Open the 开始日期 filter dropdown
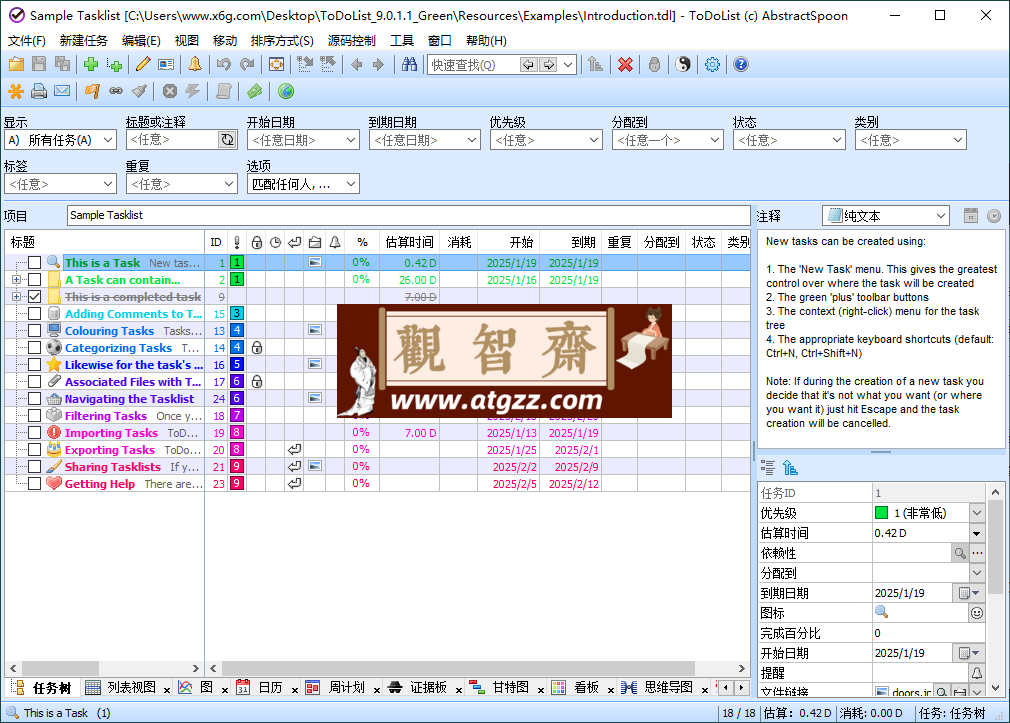1010x723 pixels. [303, 140]
